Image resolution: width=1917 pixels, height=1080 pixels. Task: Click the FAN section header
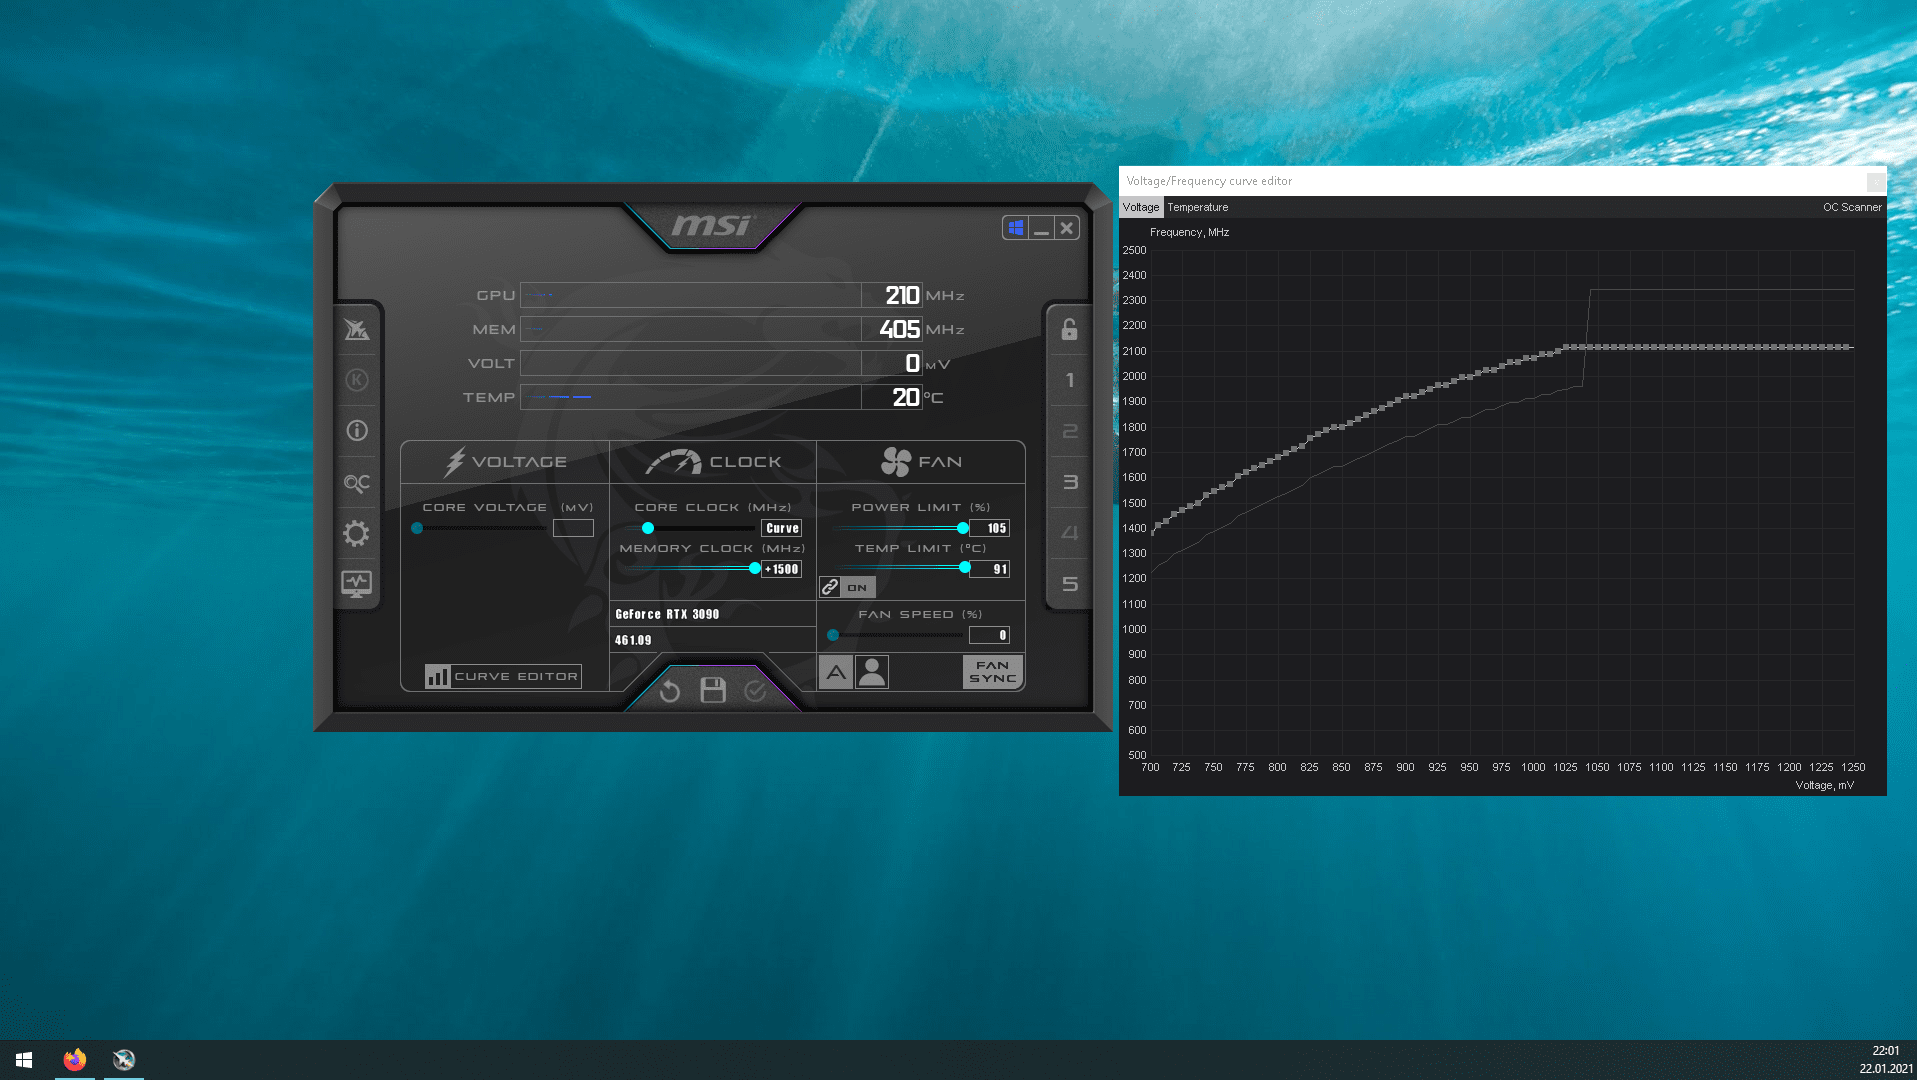pyautogui.click(x=921, y=462)
